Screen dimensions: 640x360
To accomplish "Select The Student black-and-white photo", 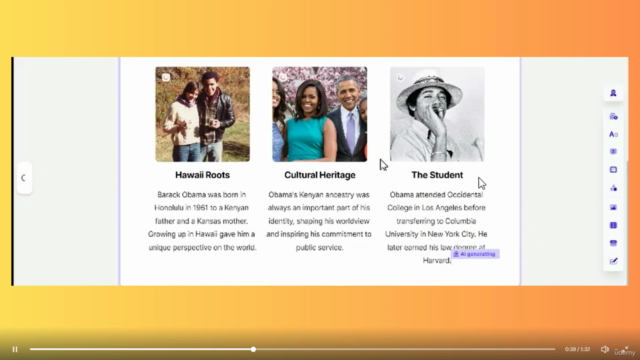I will click(x=437, y=114).
